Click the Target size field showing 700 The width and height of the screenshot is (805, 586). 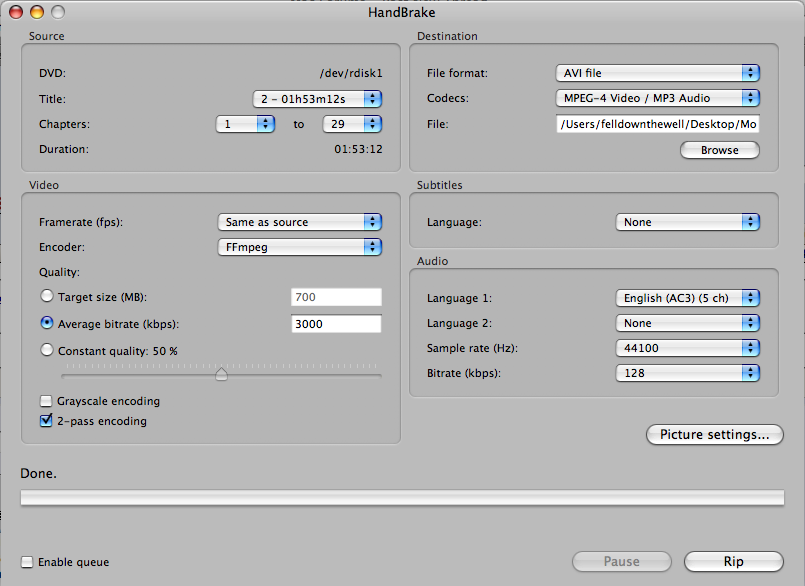tap(336, 297)
